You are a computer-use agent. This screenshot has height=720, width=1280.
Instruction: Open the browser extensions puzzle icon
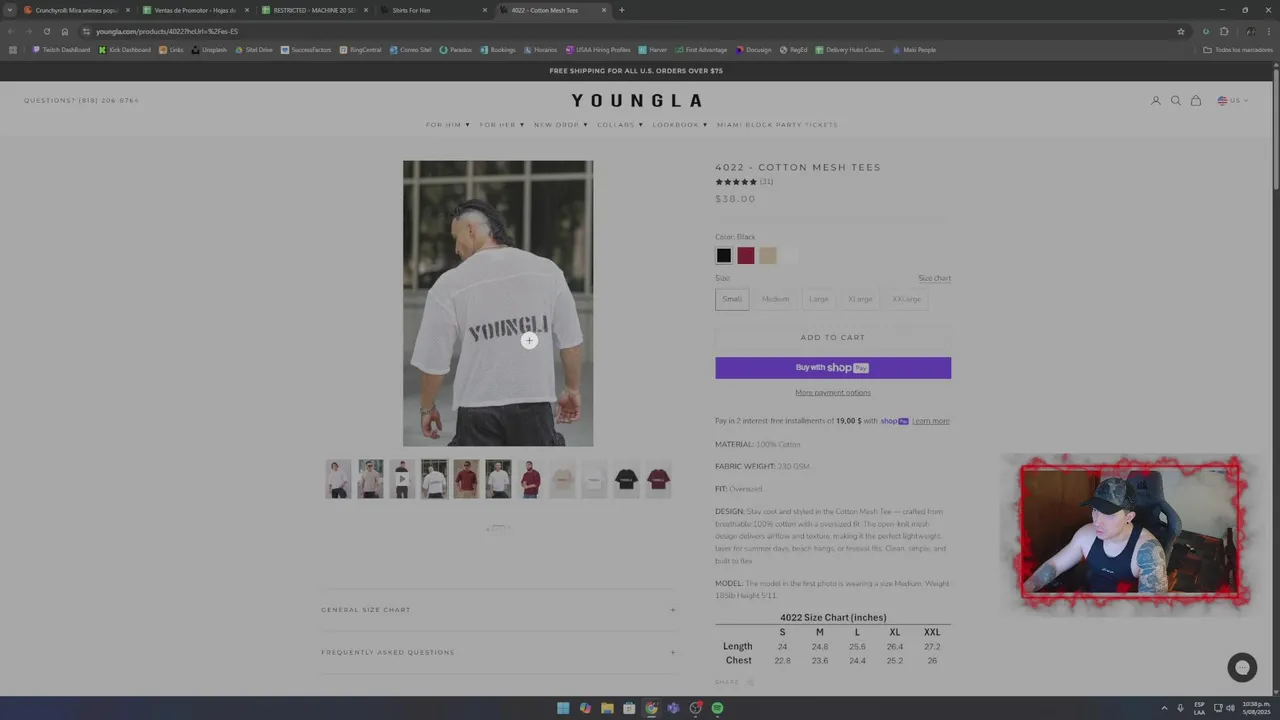pos(1224,31)
